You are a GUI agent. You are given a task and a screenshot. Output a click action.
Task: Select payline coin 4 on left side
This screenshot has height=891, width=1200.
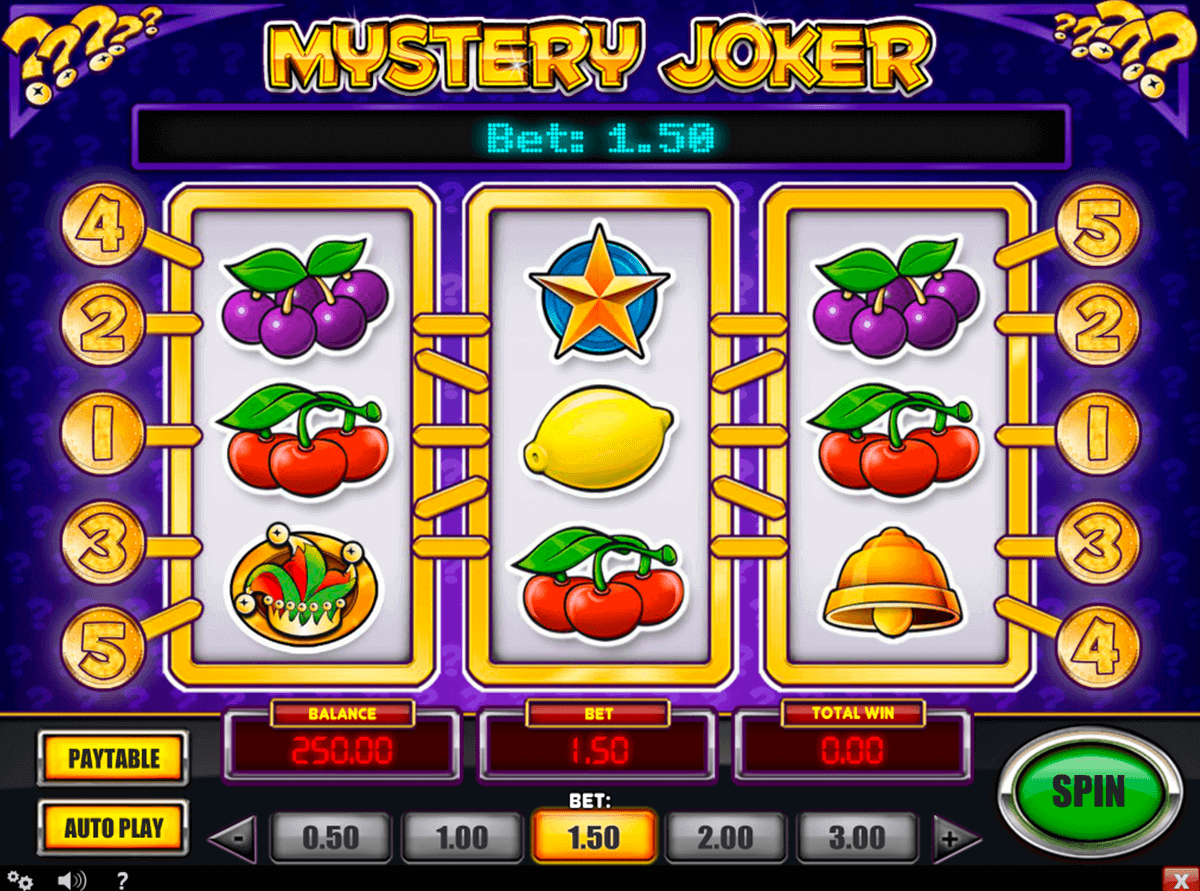pyautogui.click(x=104, y=231)
